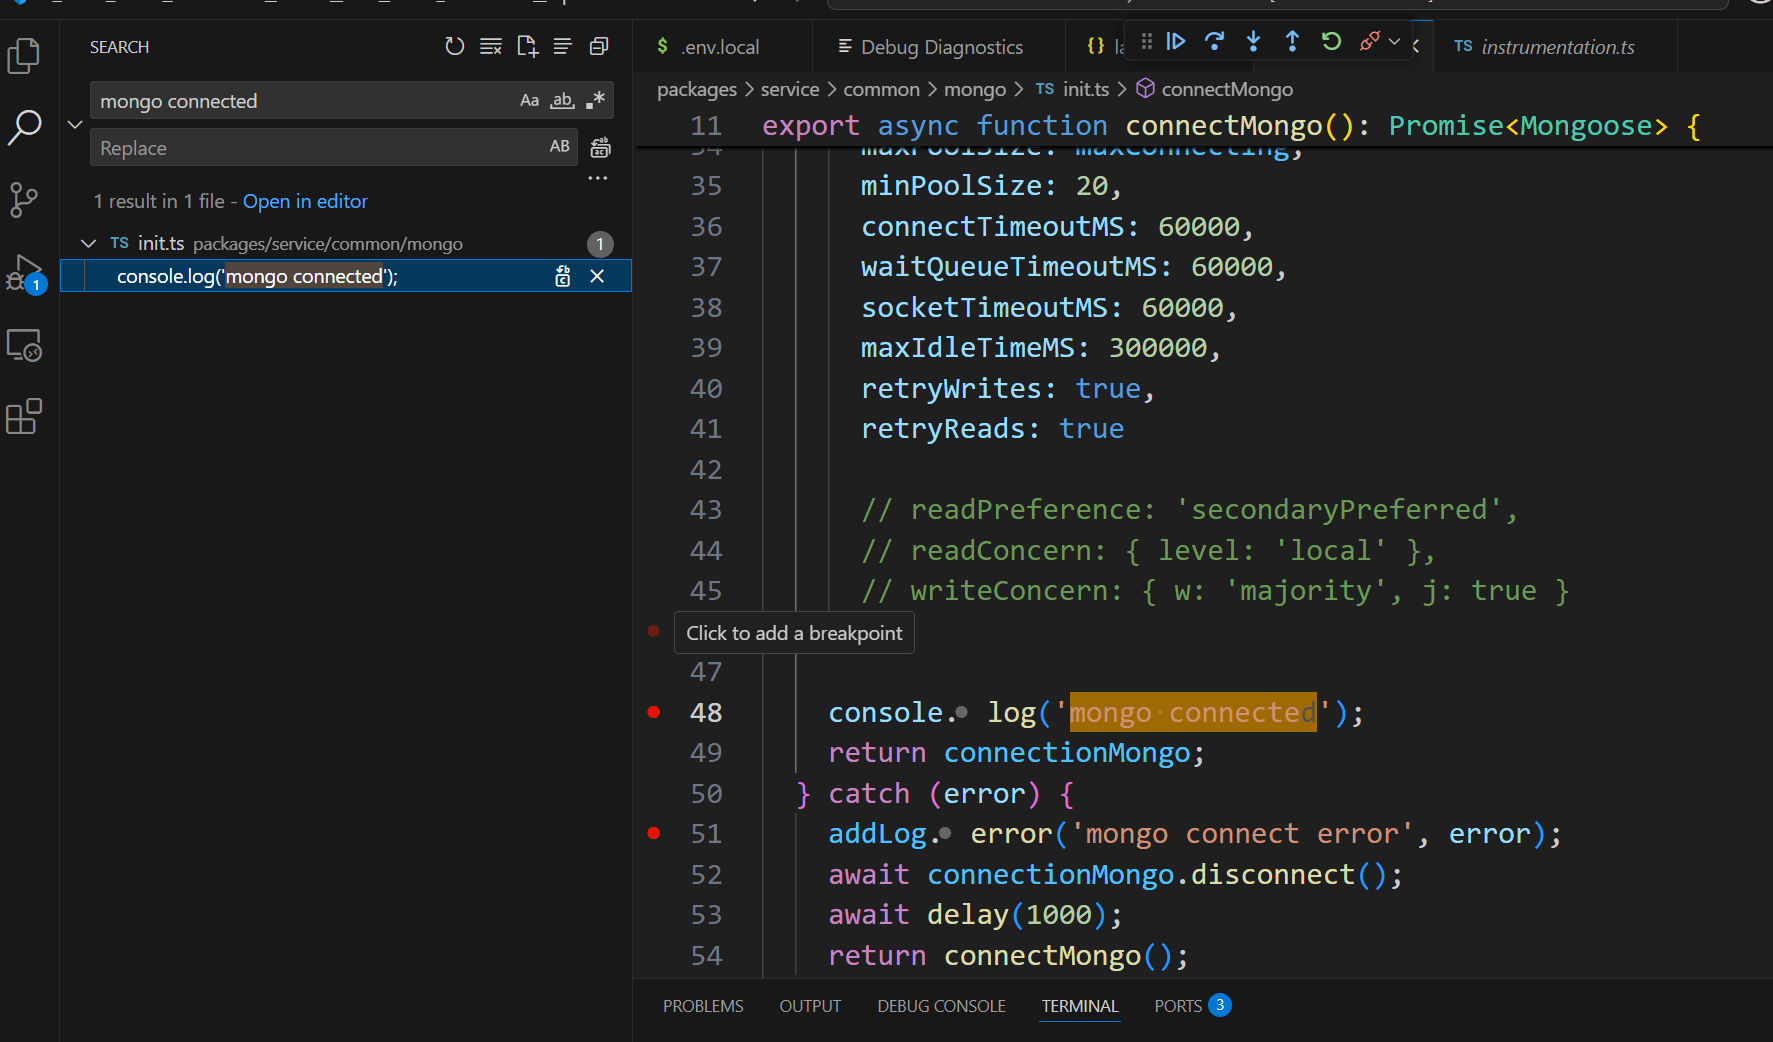Open the Explorer sidebar view
This screenshot has height=1042, width=1773.
[x=24, y=56]
